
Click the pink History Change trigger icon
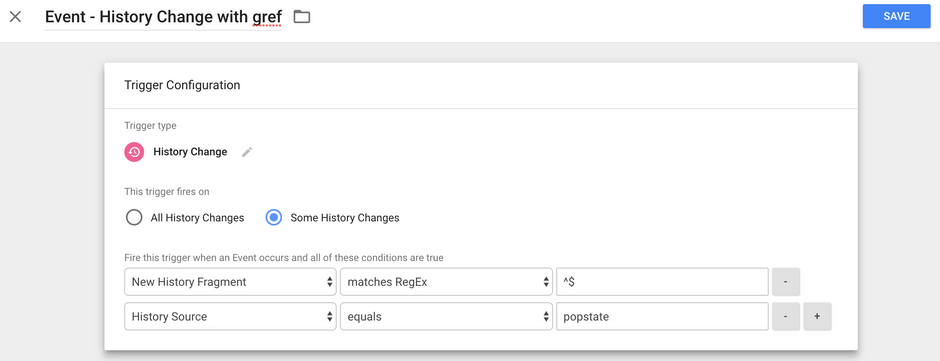click(x=134, y=152)
